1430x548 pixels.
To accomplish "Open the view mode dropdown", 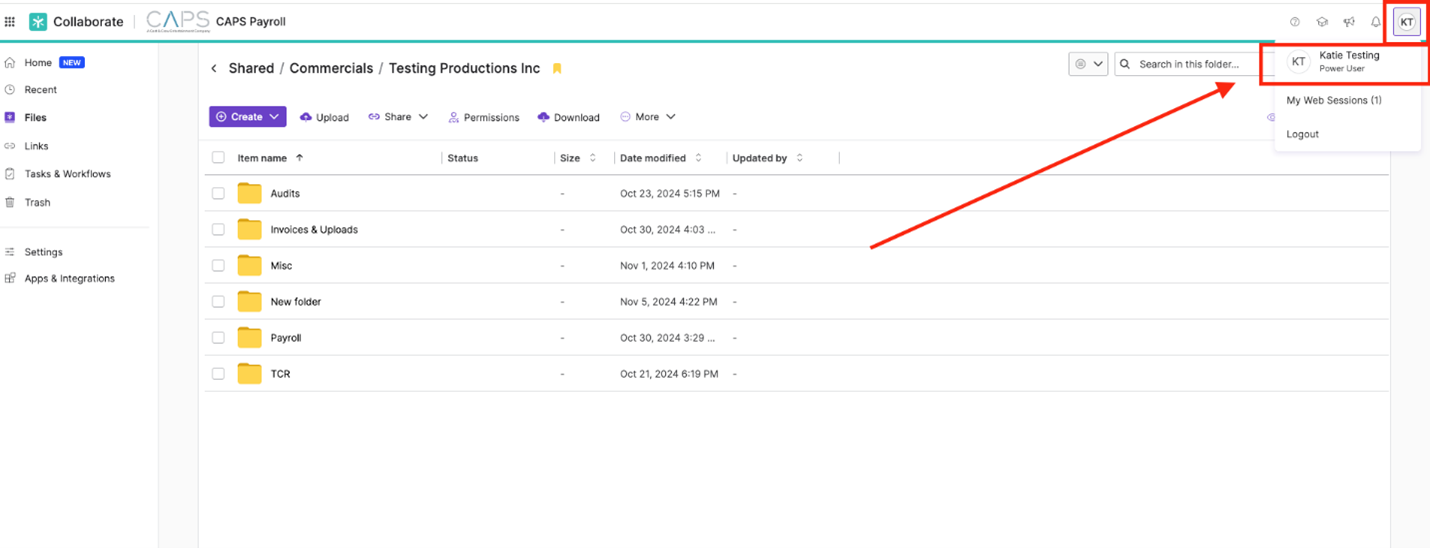I will click(1088, 64).
